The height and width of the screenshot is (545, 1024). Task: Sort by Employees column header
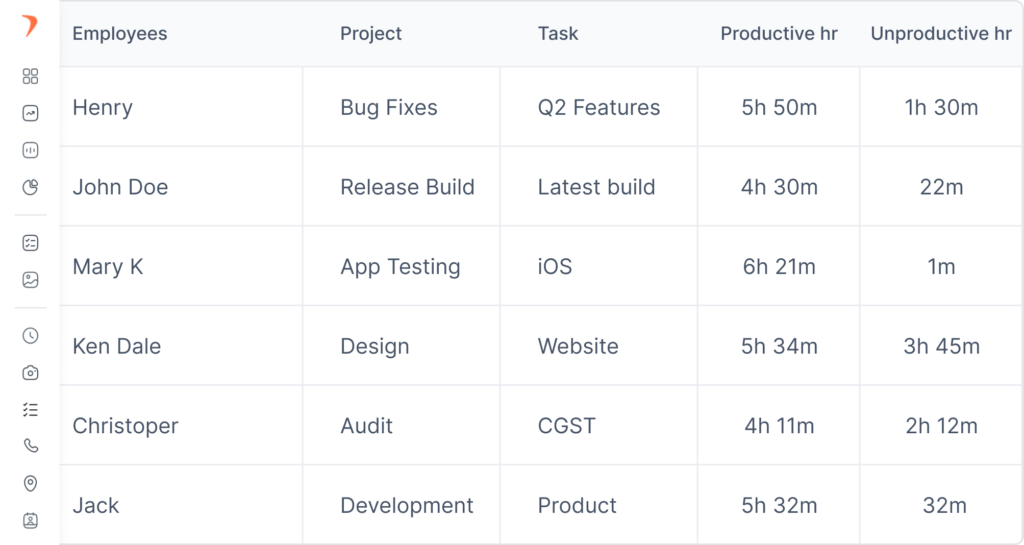[x=120, y=34]
